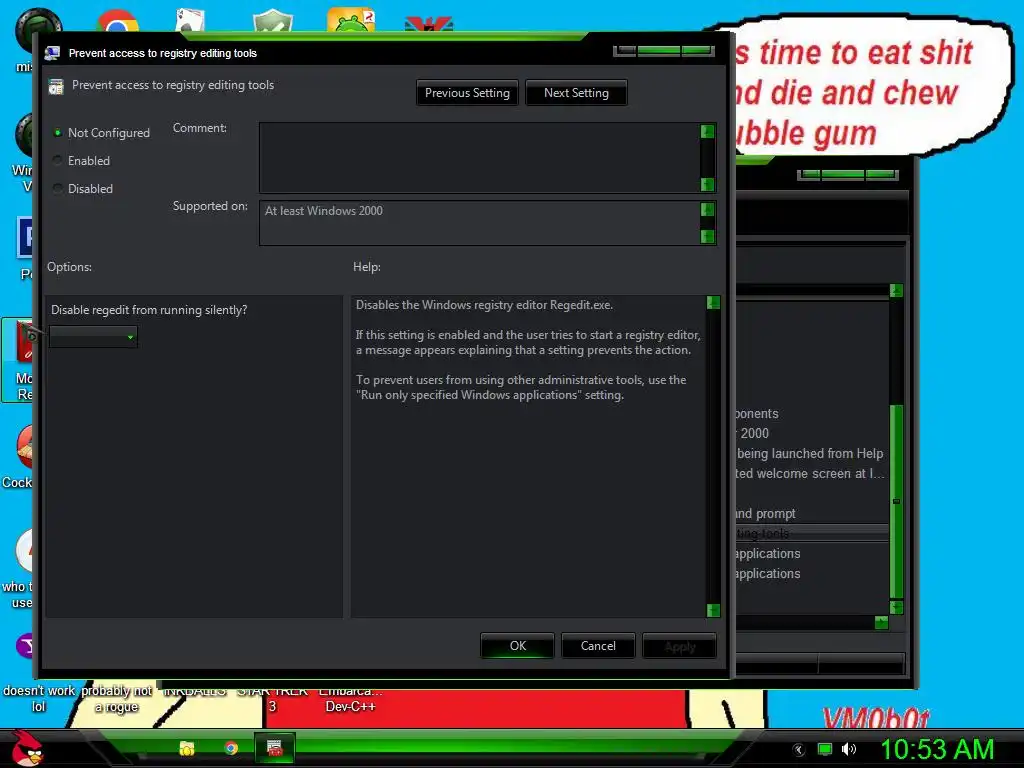Open the red winged emblem desktop icon
The image size is (1024, 768).
pos(428,25)
